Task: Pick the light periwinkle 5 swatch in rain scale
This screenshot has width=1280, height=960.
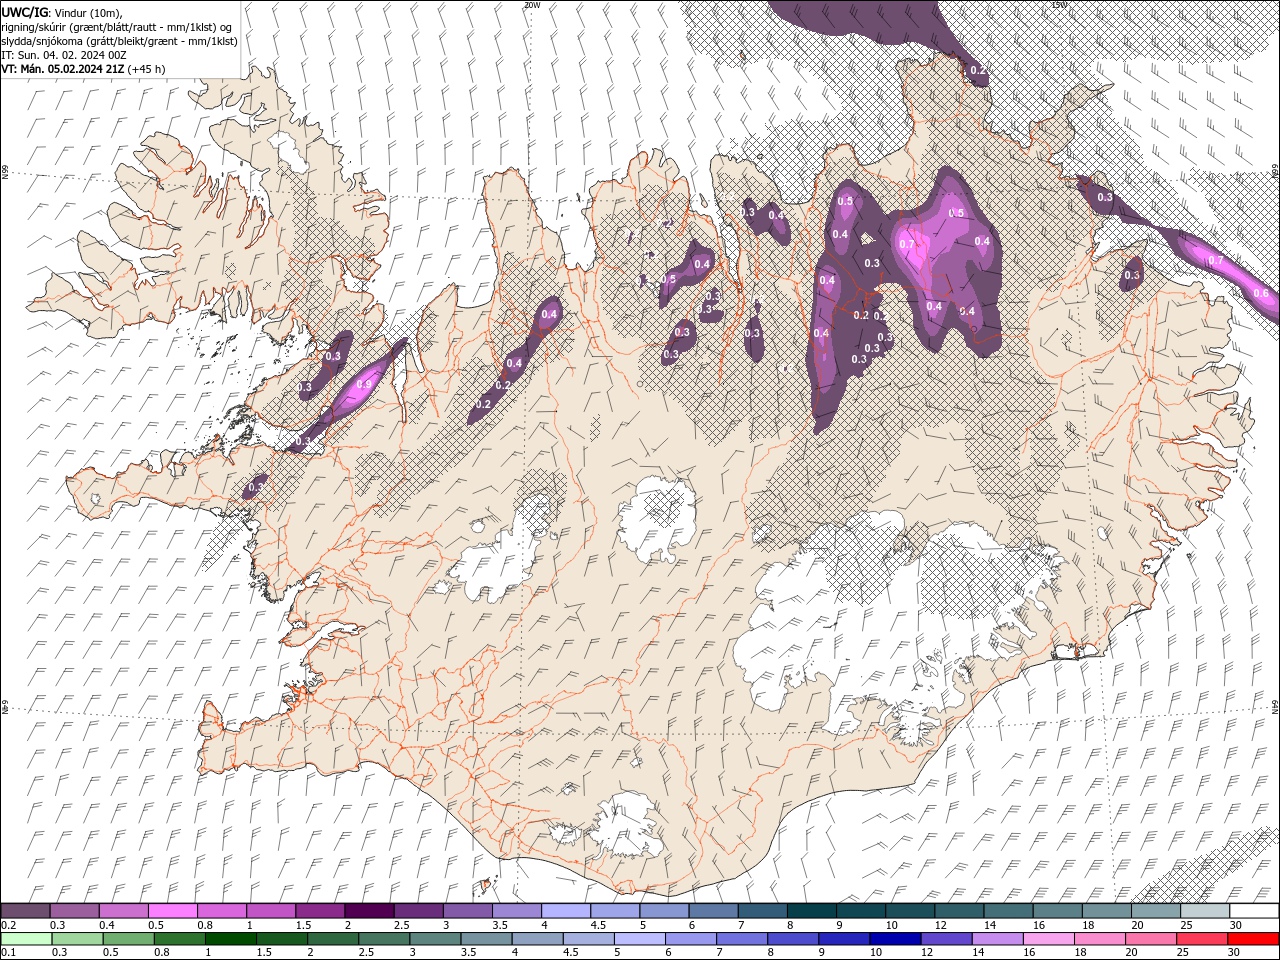Action: point(640,939)
